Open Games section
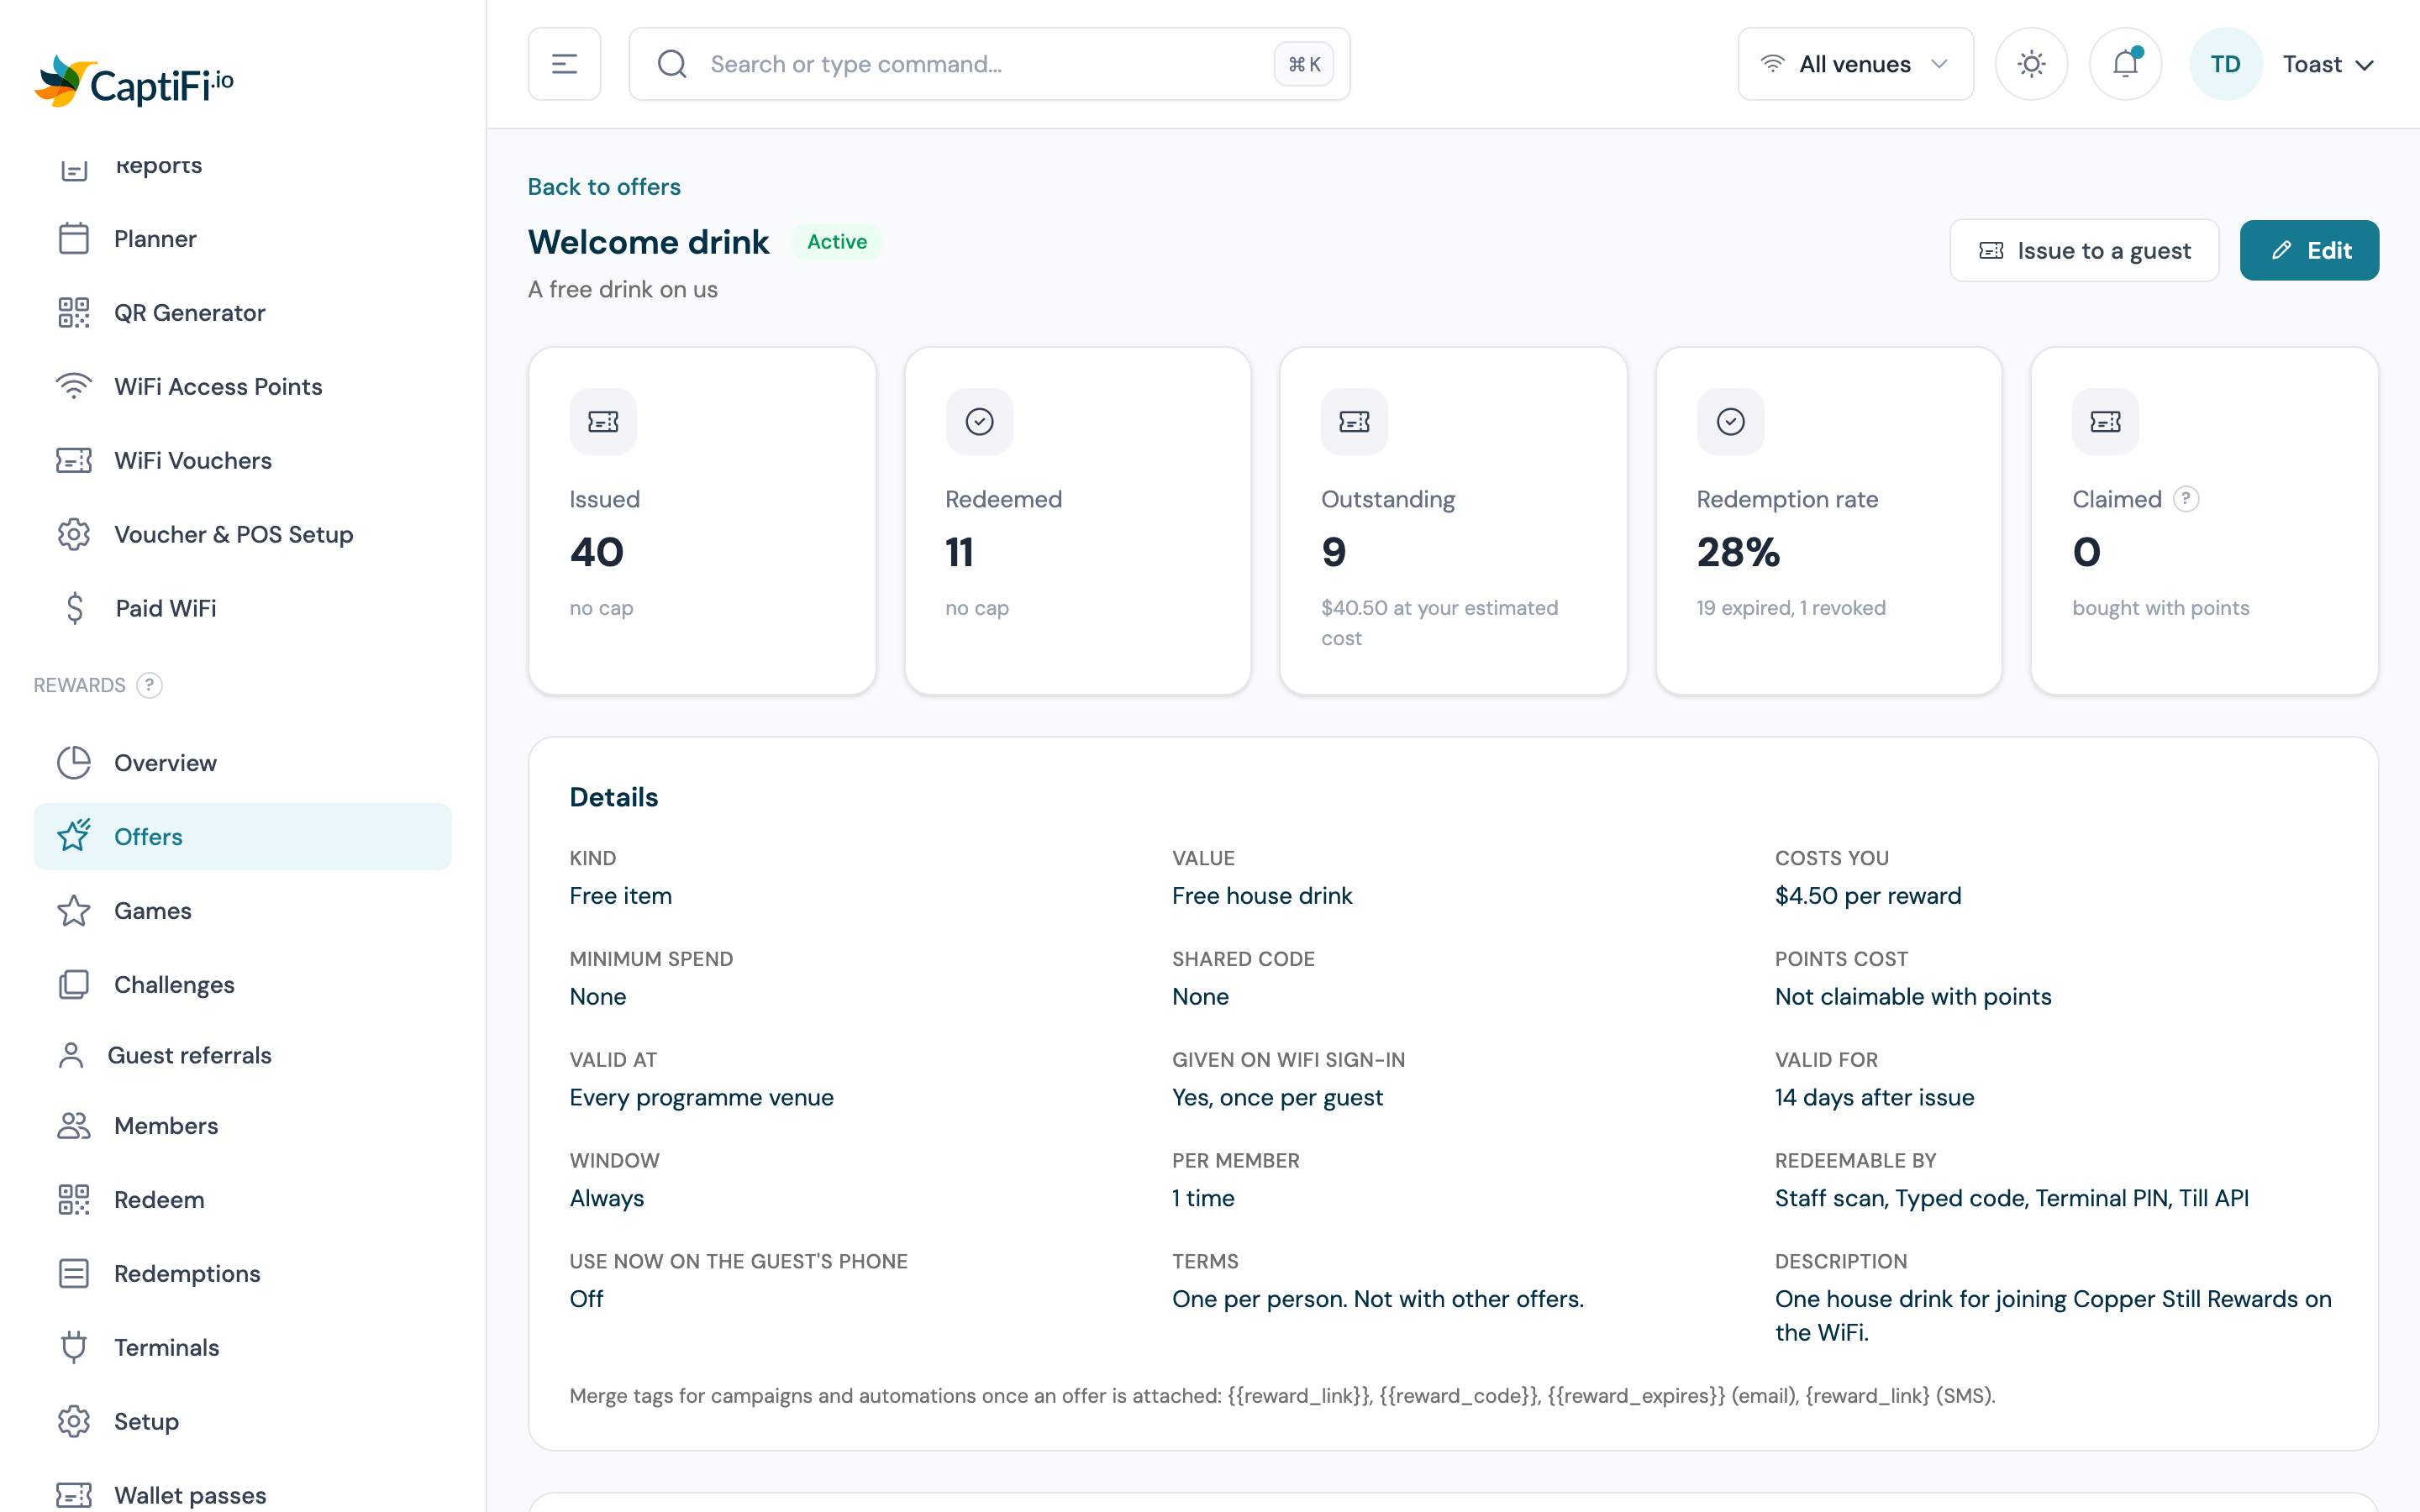Image resolution: width=2420 pixels, height=1512 pixels. click(242, 911)
